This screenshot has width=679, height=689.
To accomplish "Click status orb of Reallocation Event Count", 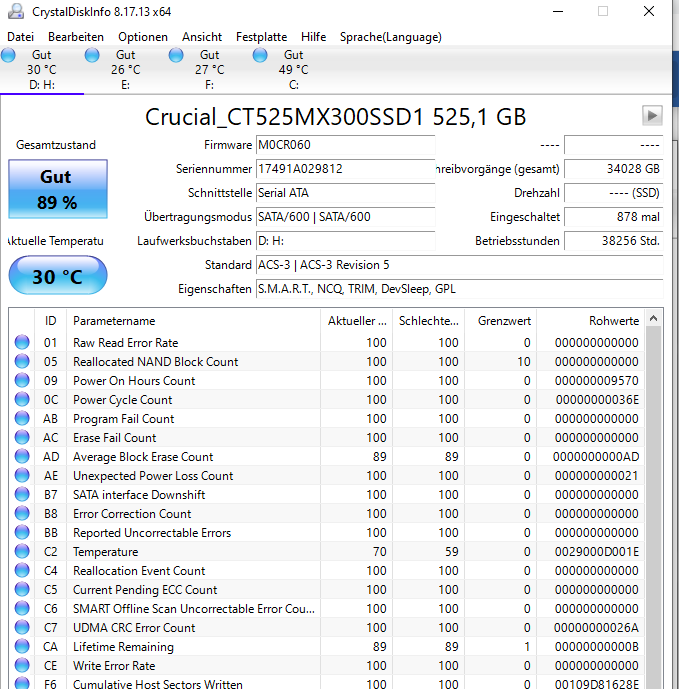I will [x=22, y=570].
